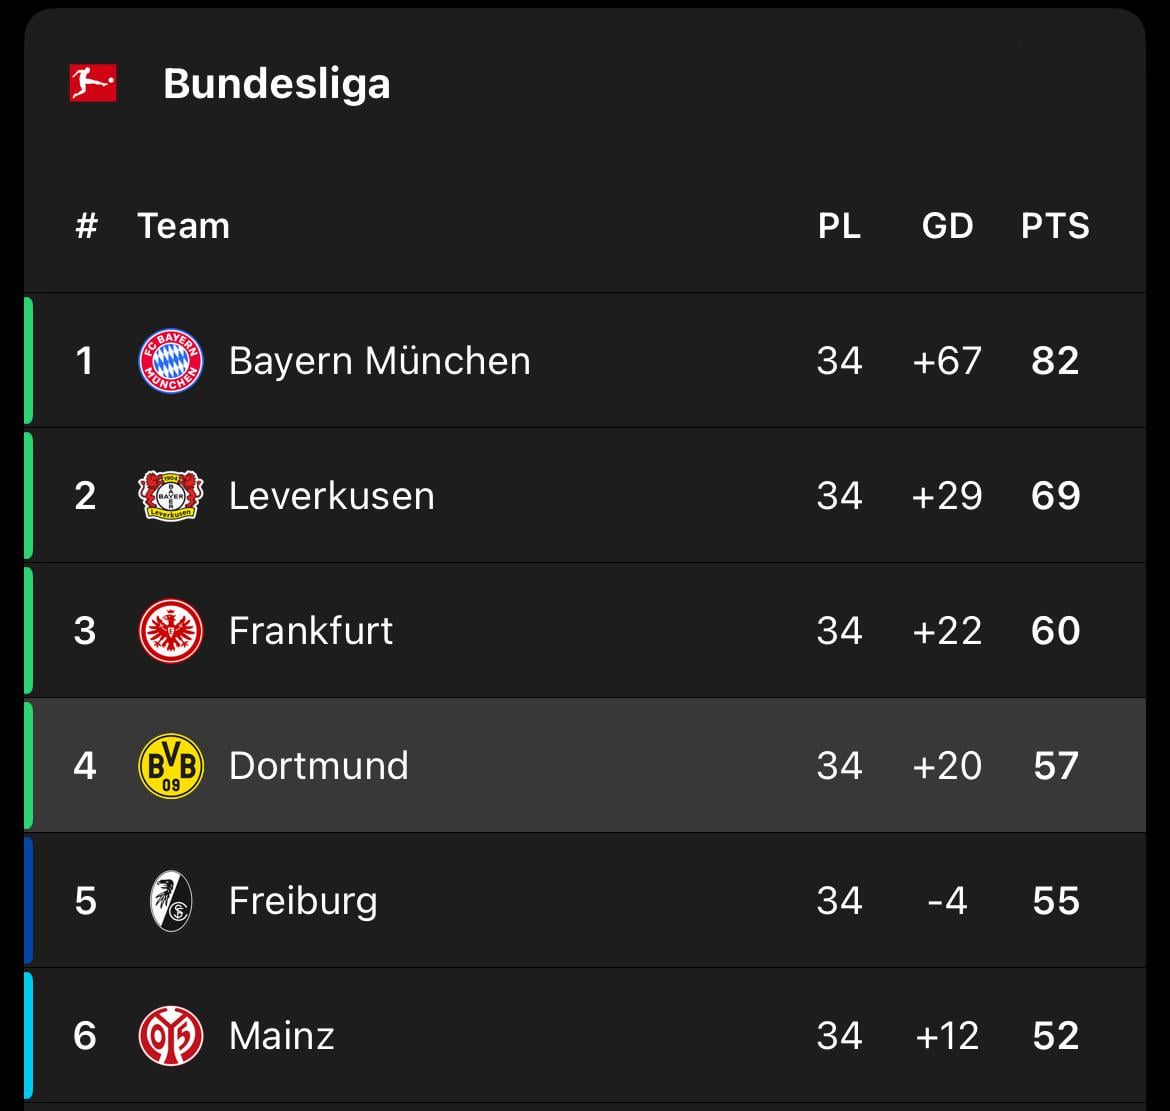The width and height of the screenshot is (1170, 1111).
Task: Click the Freiburg club crest
Action: [170, 901]
